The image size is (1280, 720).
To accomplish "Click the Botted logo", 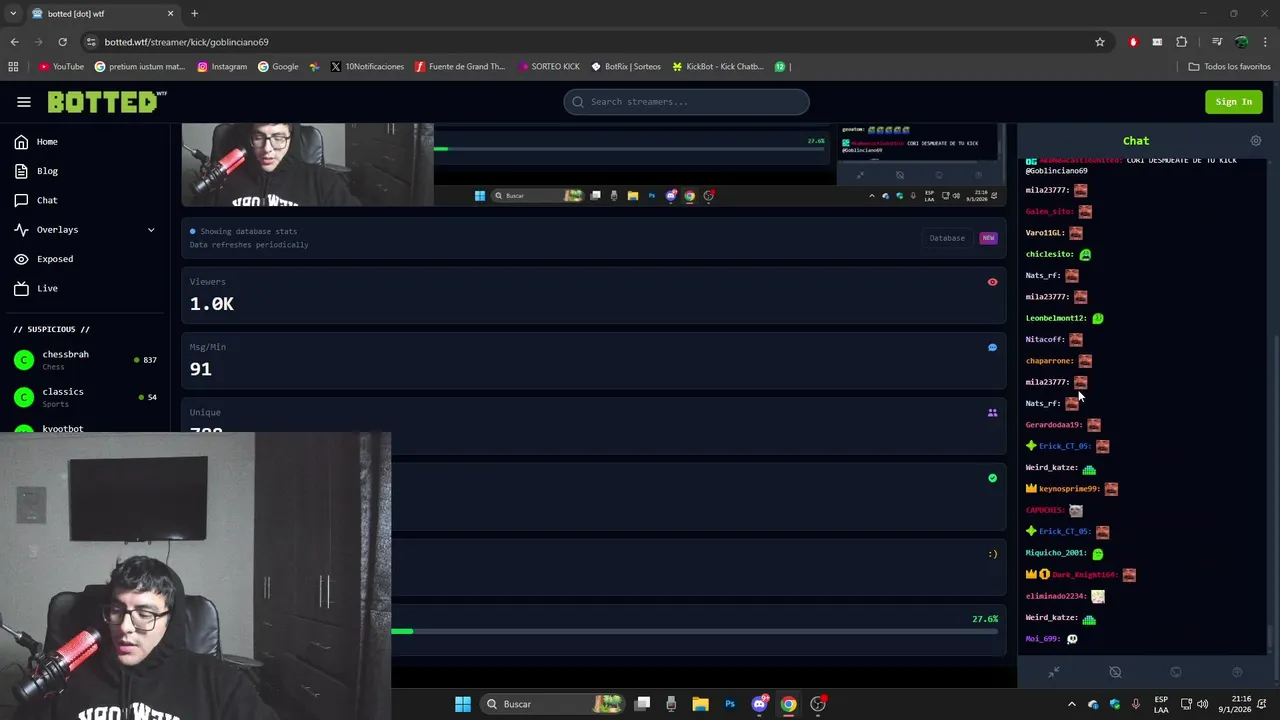I will tap(107, 102).
